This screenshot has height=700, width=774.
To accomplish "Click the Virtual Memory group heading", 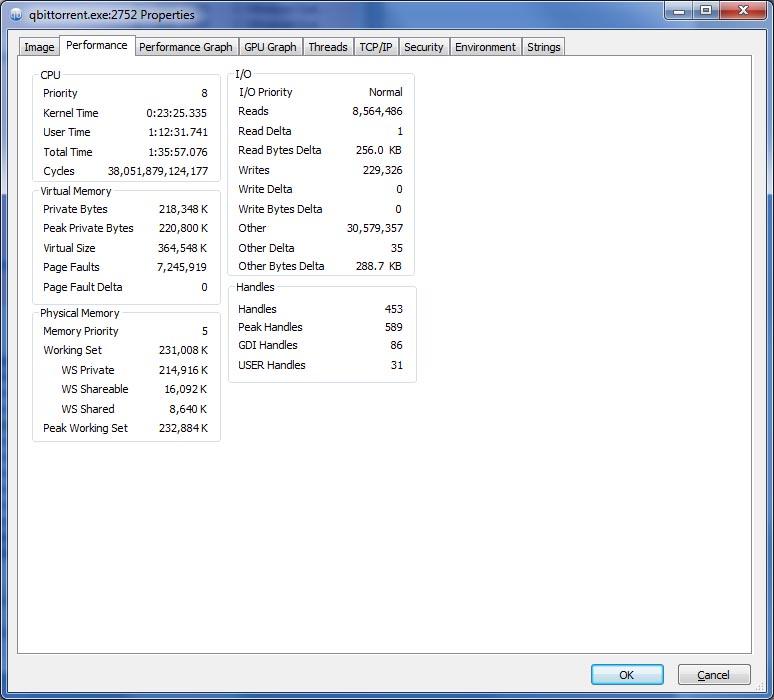I will pyautogui.click(x=76, y=192).
